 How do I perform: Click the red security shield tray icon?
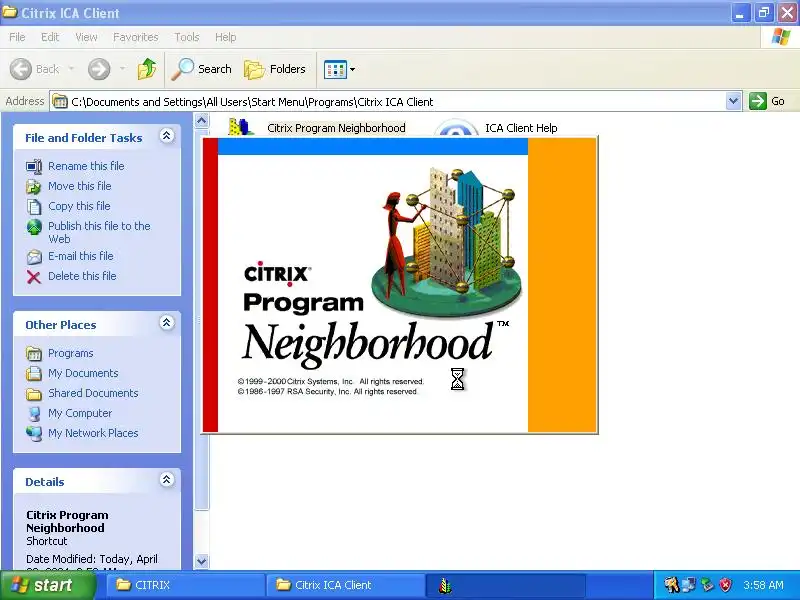725,585
